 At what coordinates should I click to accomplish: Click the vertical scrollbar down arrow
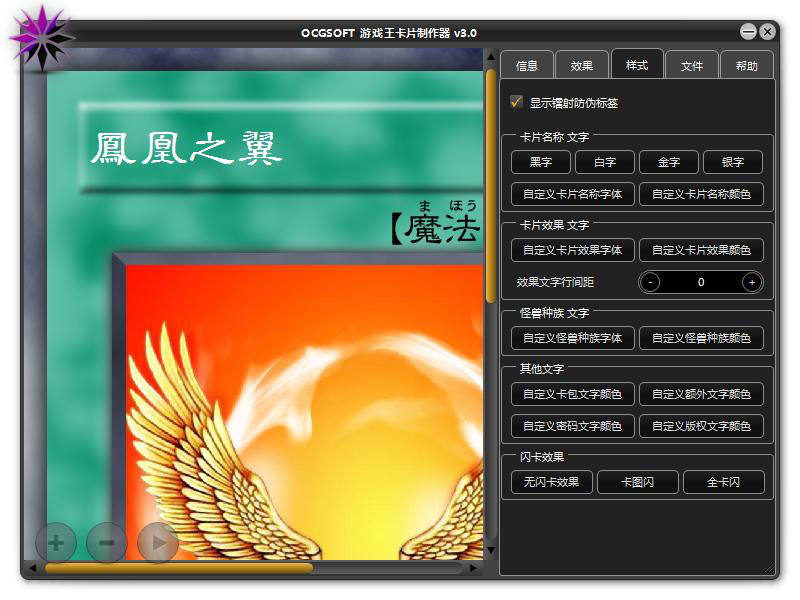491,551
